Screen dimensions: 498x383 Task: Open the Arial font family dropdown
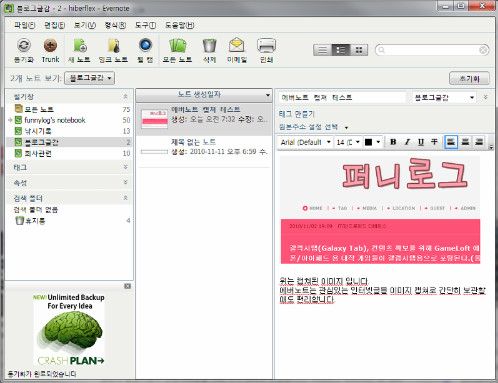click(x=305, y=142)
